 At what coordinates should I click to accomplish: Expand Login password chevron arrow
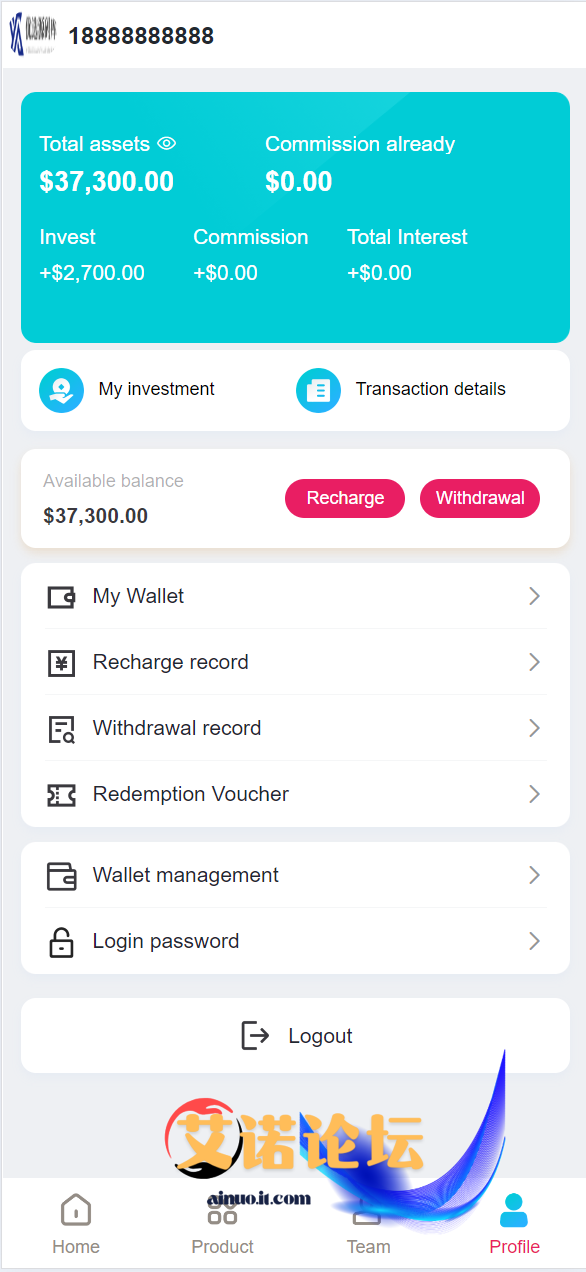point(534,942)
